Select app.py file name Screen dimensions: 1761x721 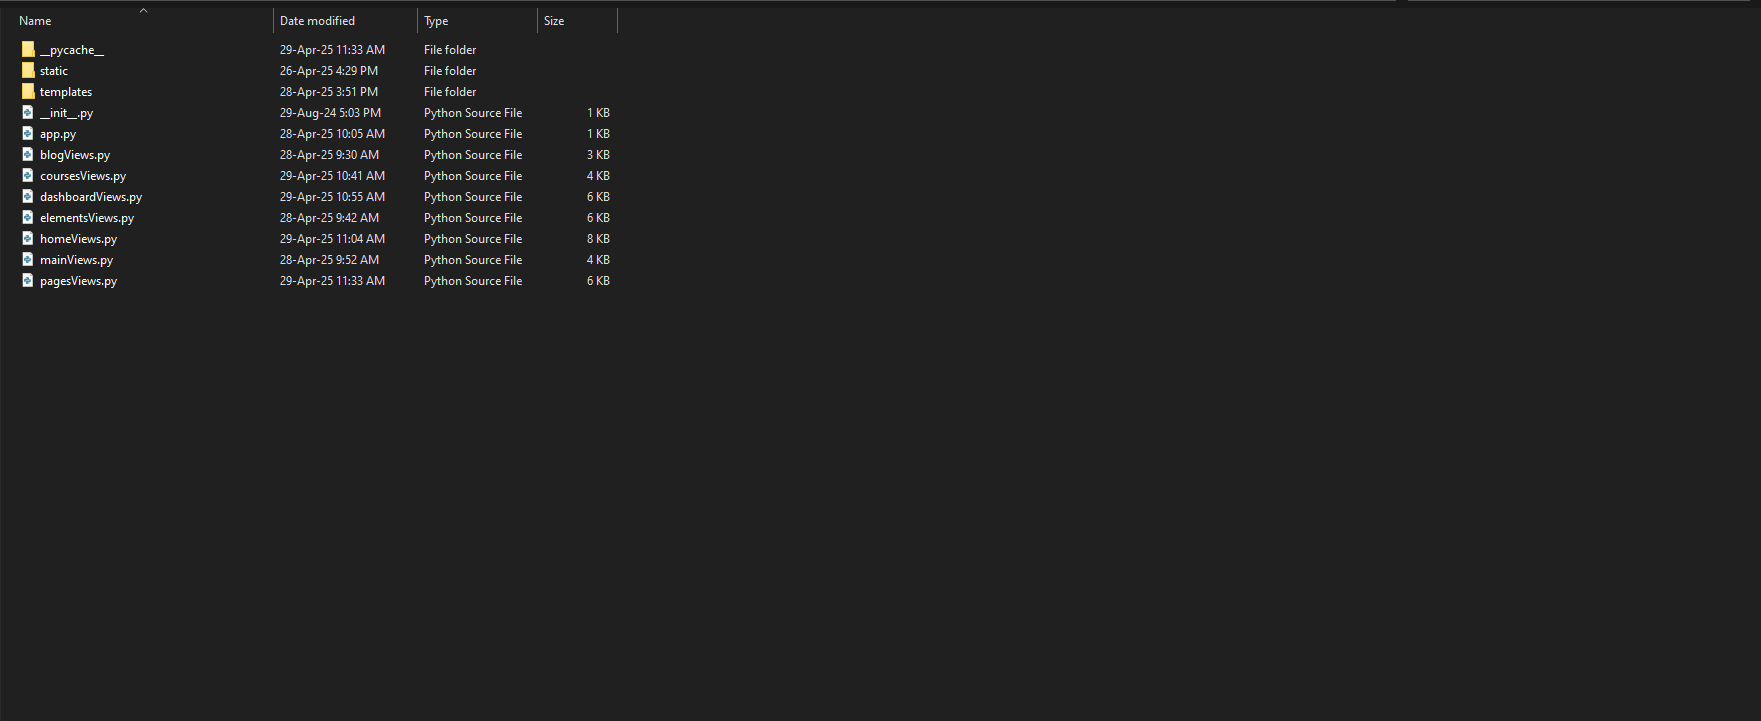click(58, 134)
